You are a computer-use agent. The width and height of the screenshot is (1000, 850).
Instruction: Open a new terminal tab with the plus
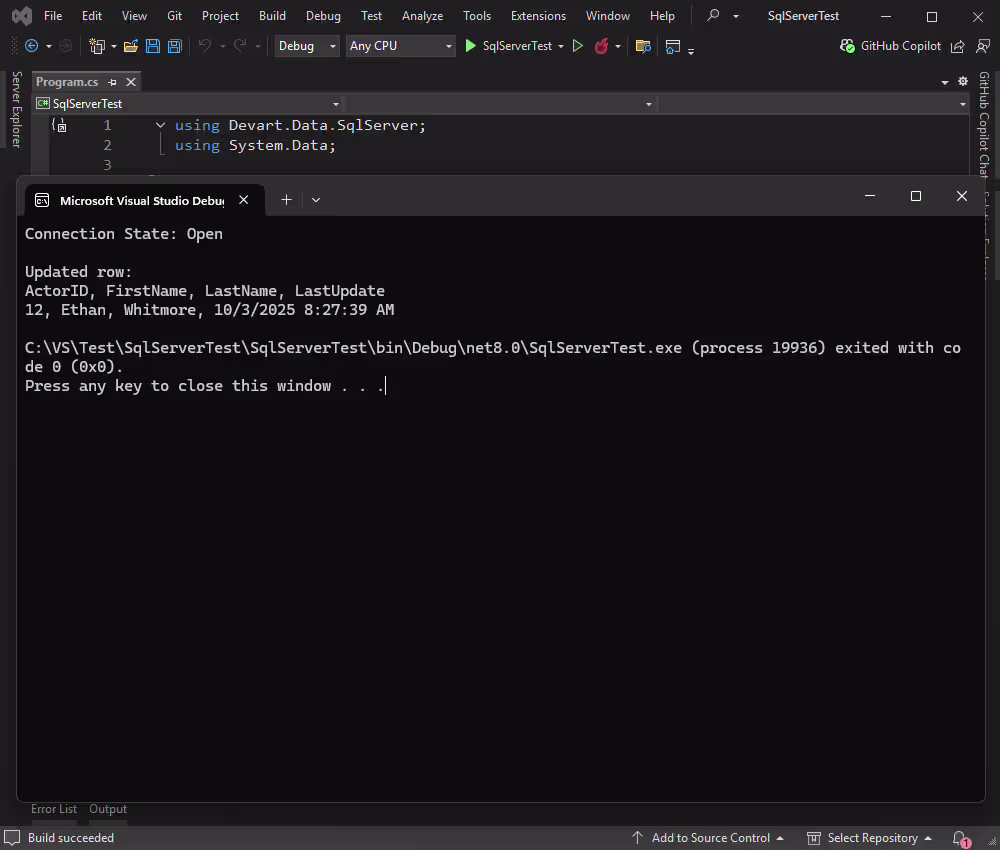[x=286, y=199]
